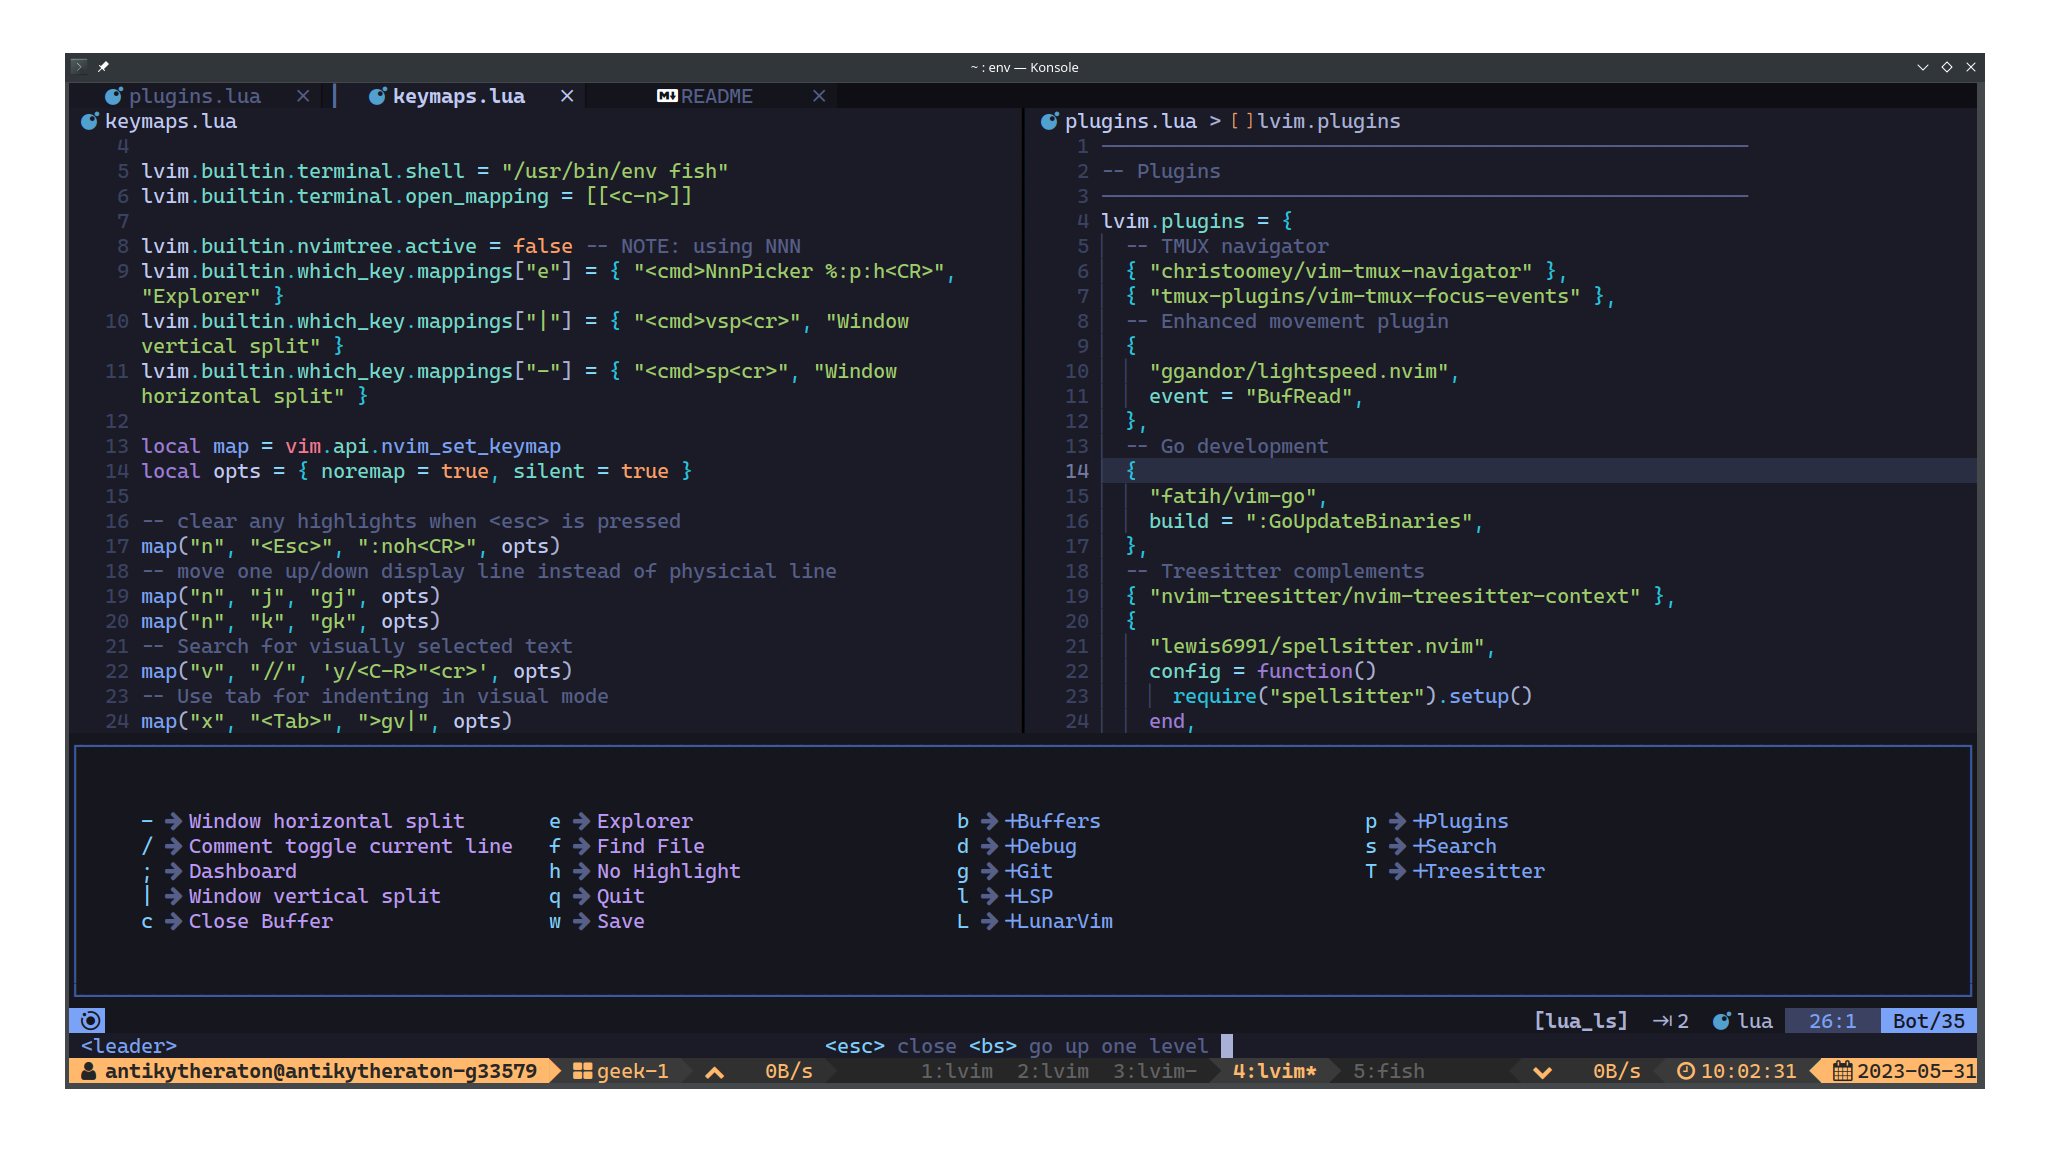Click the geek-1 session grid icon
Viewport: 2050px width, 1166px height.
pos(582,1071)
